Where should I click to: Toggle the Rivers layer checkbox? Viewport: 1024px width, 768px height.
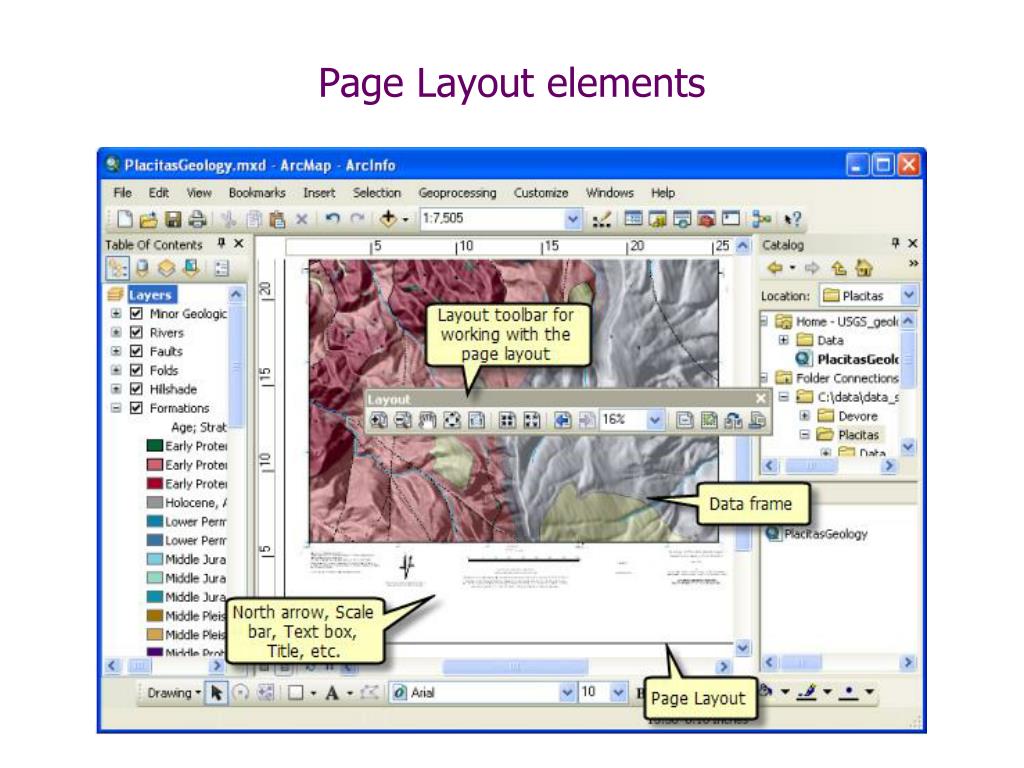[x=136, y=332]
